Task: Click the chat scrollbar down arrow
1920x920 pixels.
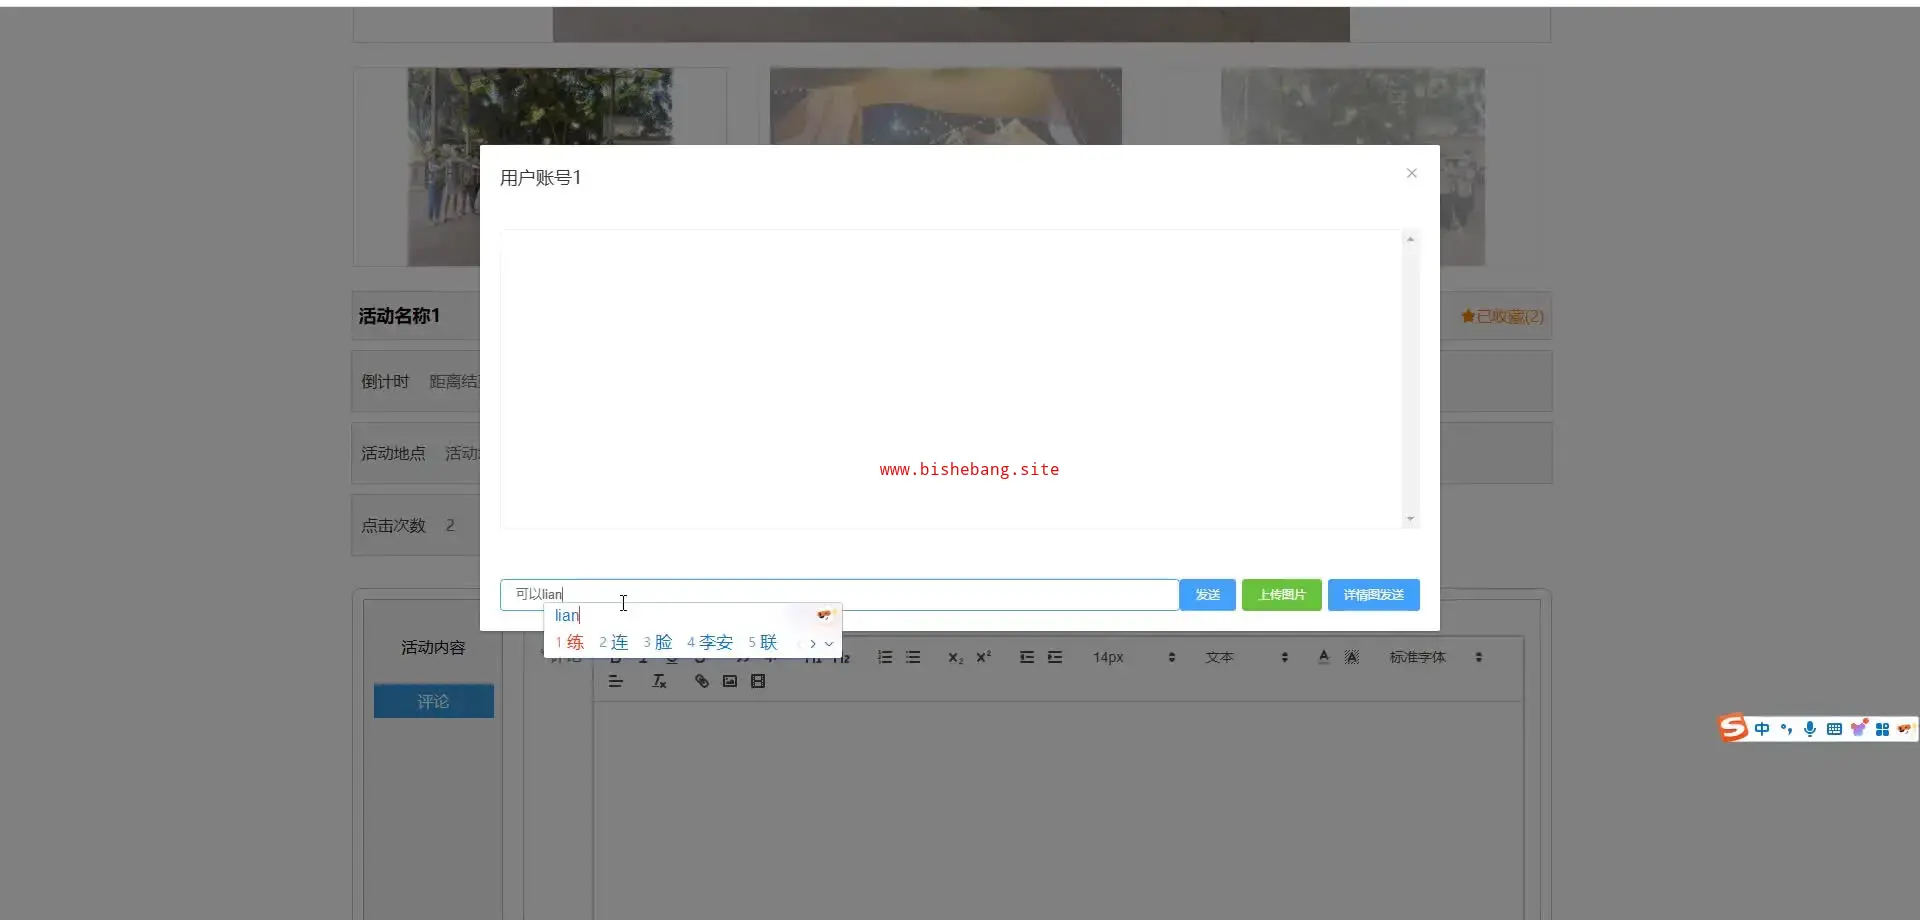Action: (x=1410, y=518)
